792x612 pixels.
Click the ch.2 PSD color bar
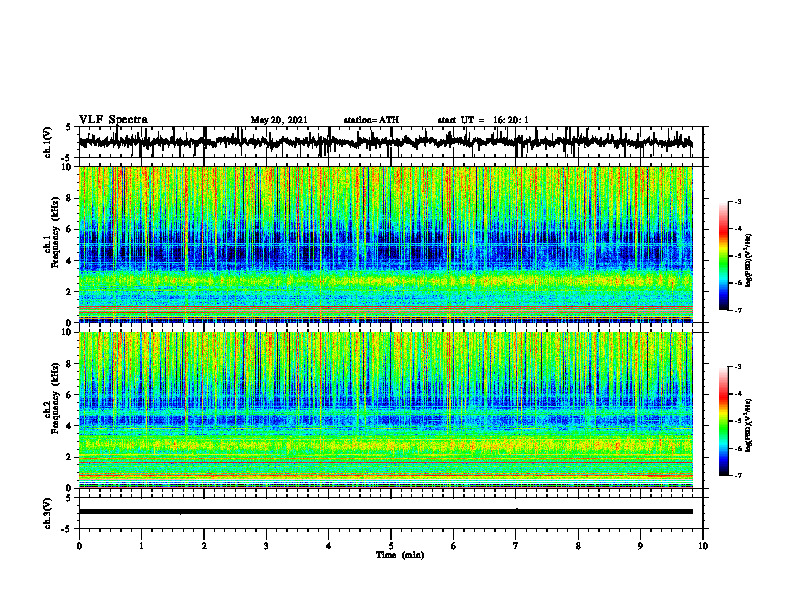coord(723,421)
